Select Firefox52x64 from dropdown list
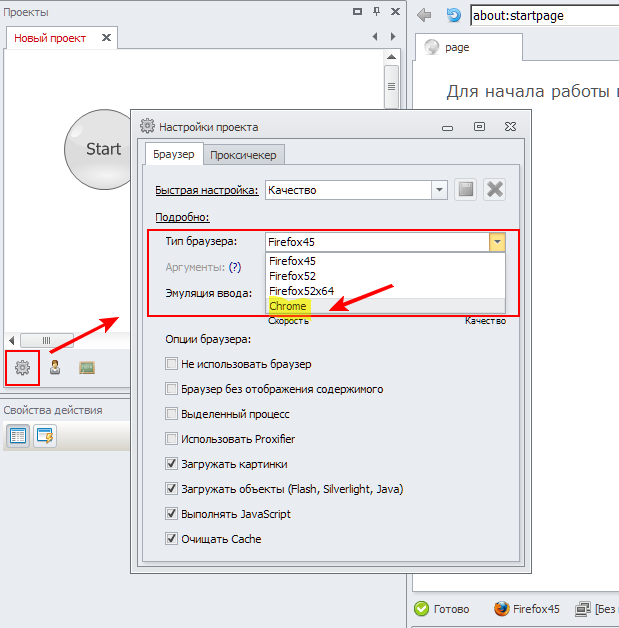This screenshot has height=628, width=619. point(385,291)
